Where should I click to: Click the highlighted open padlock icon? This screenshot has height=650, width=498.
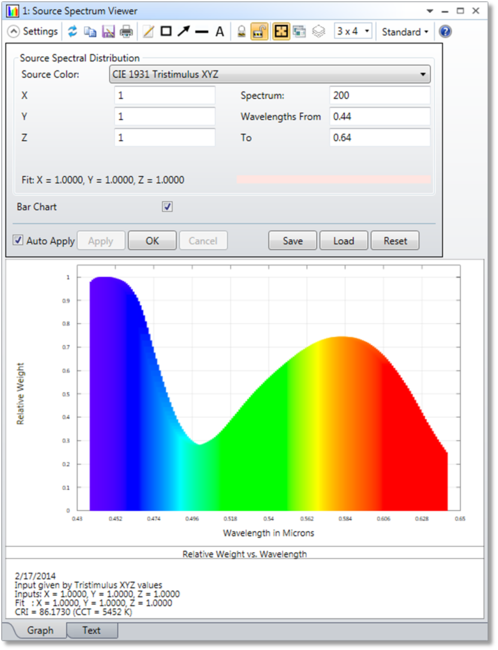[260, 32]
